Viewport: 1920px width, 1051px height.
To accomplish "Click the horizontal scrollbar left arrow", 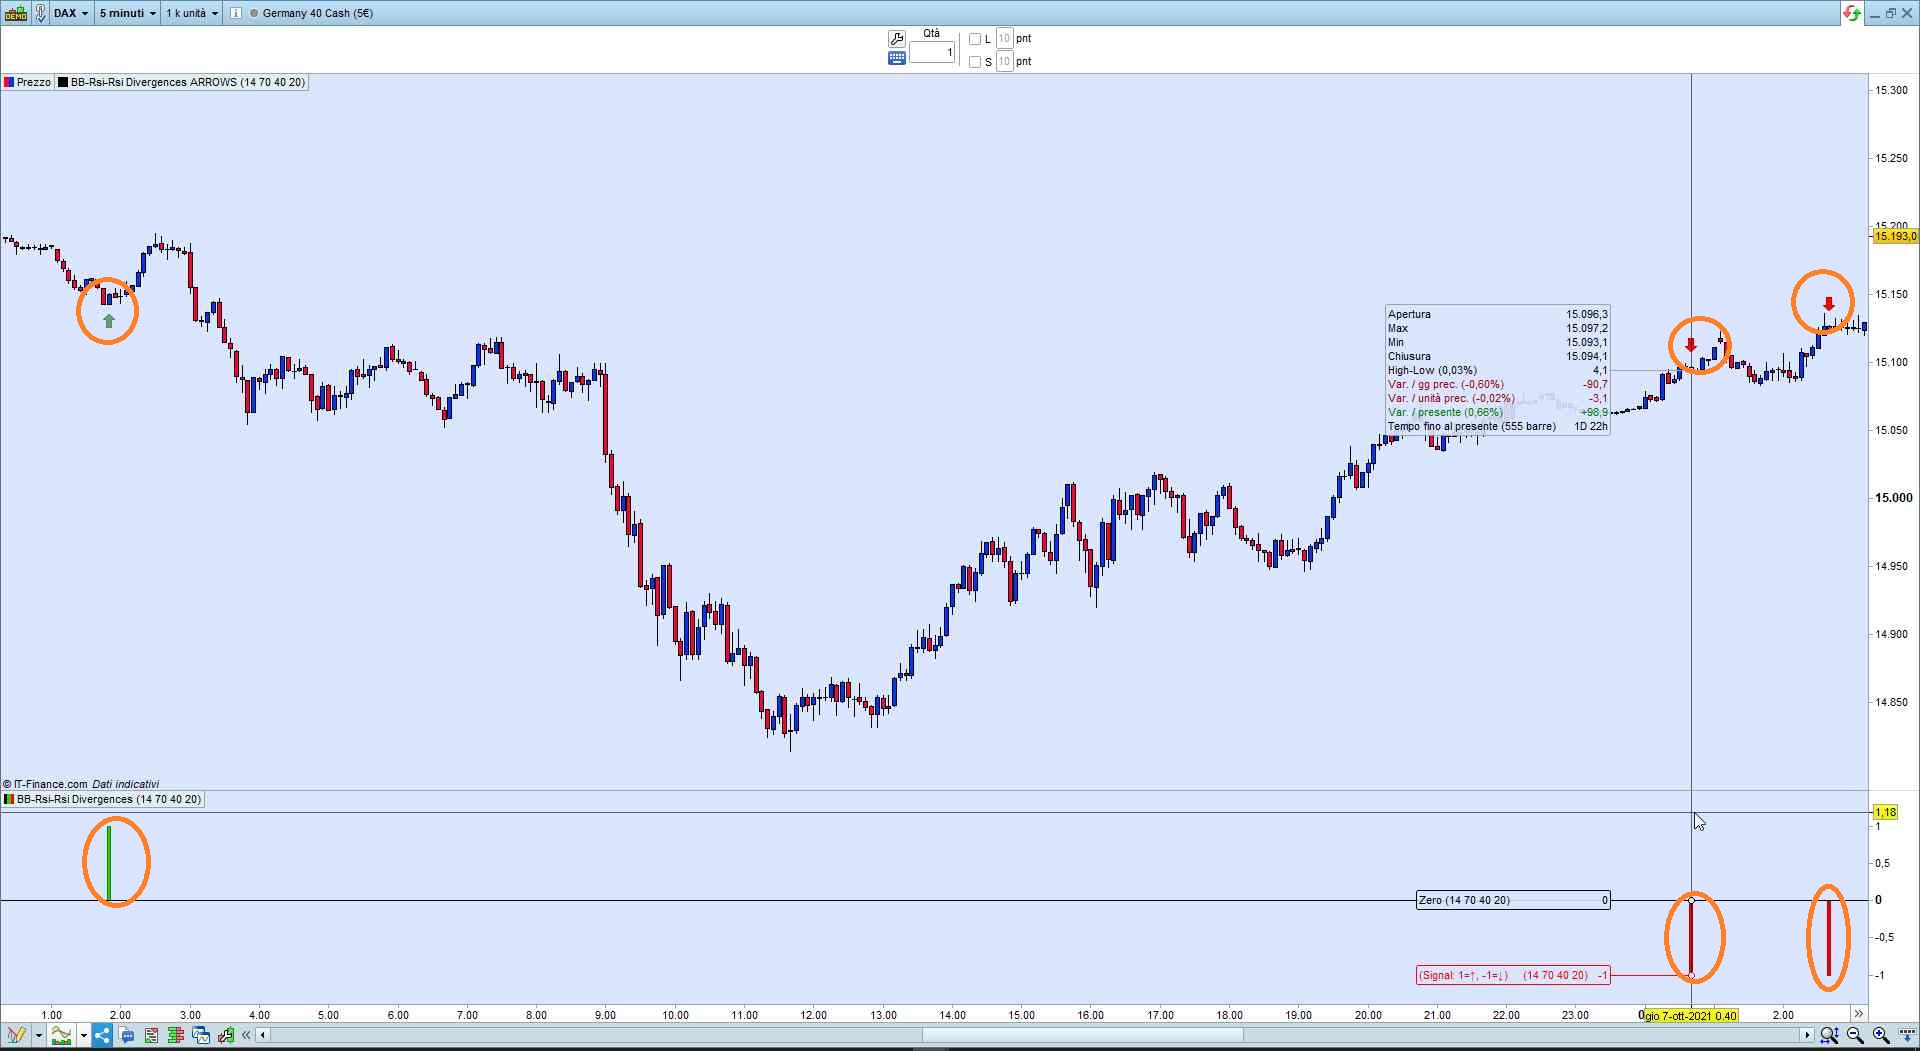I will [263, 1035].
